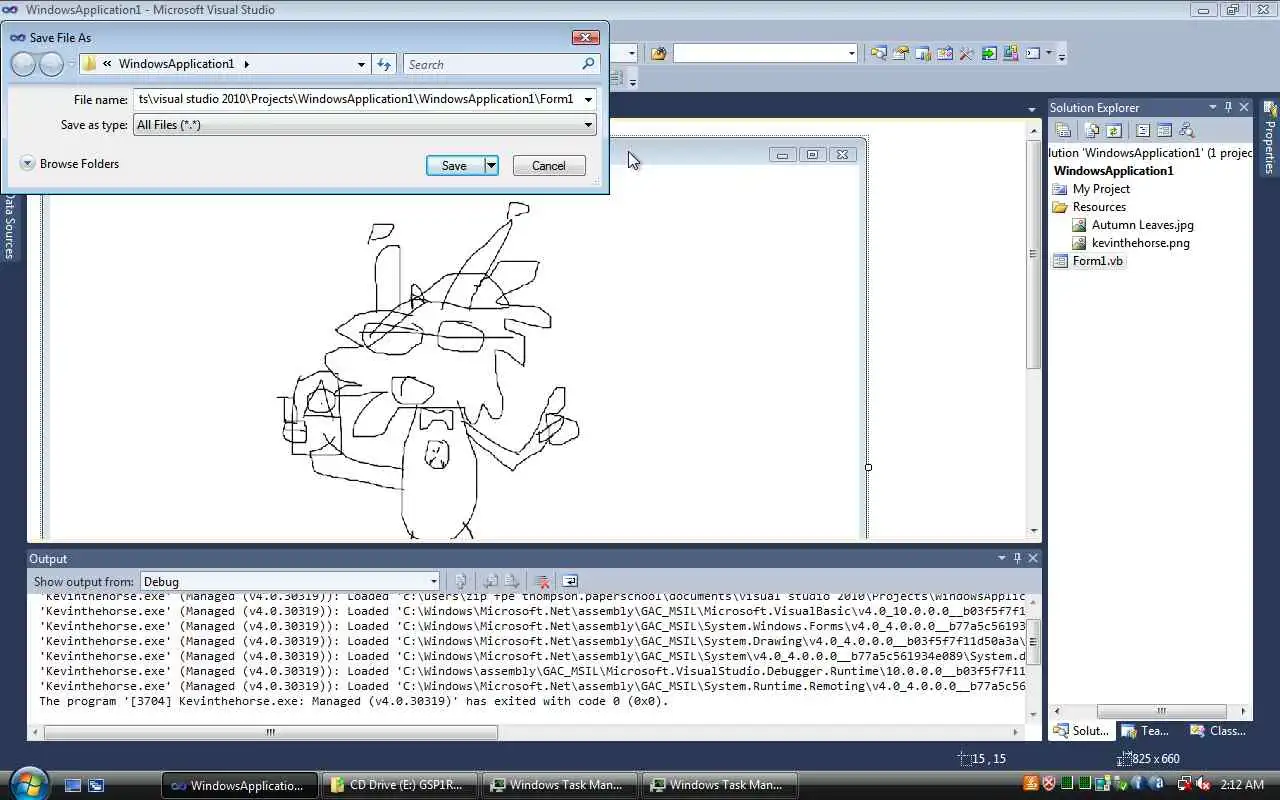Click the forward navigation arrow in save dialog
This screenshot has width=1280, height=800.
point(51,64)
